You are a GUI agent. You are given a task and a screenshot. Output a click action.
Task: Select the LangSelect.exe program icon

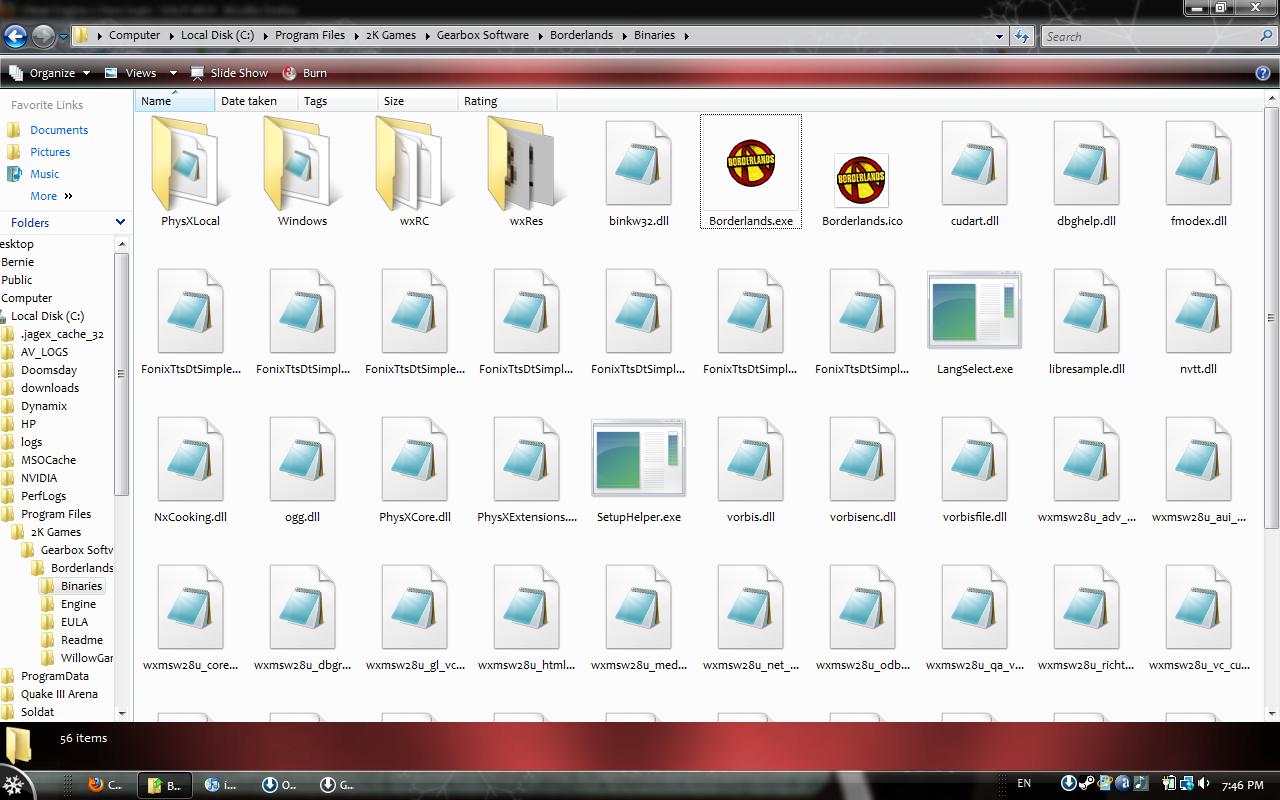pos(974,310)
